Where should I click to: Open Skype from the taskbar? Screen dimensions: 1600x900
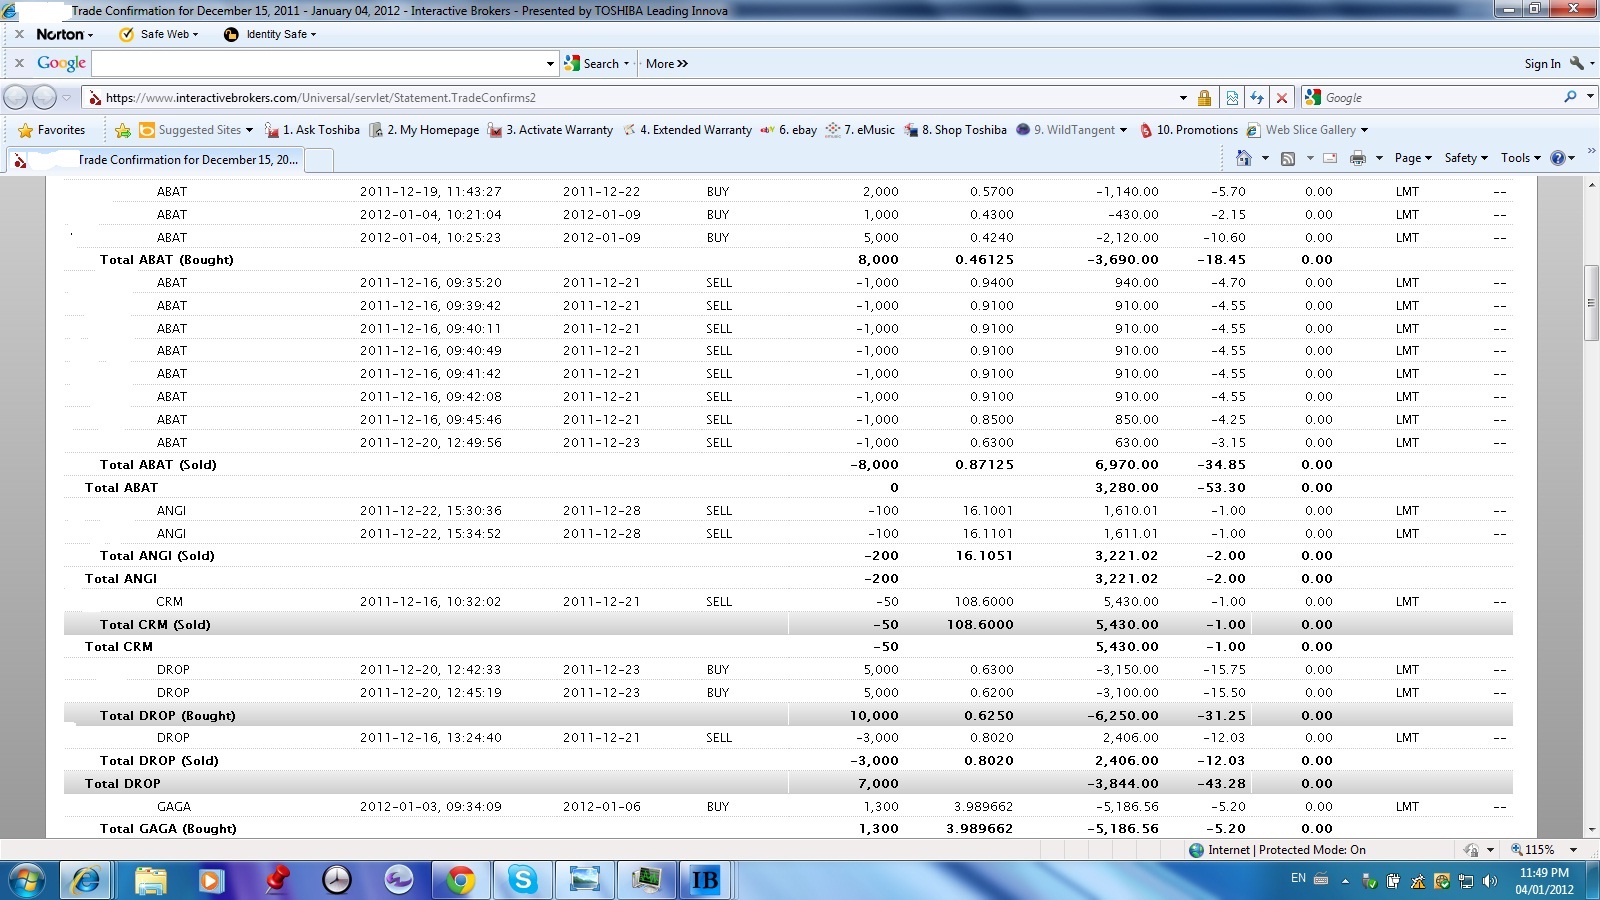pyautogui.click(x=522, y=880)
